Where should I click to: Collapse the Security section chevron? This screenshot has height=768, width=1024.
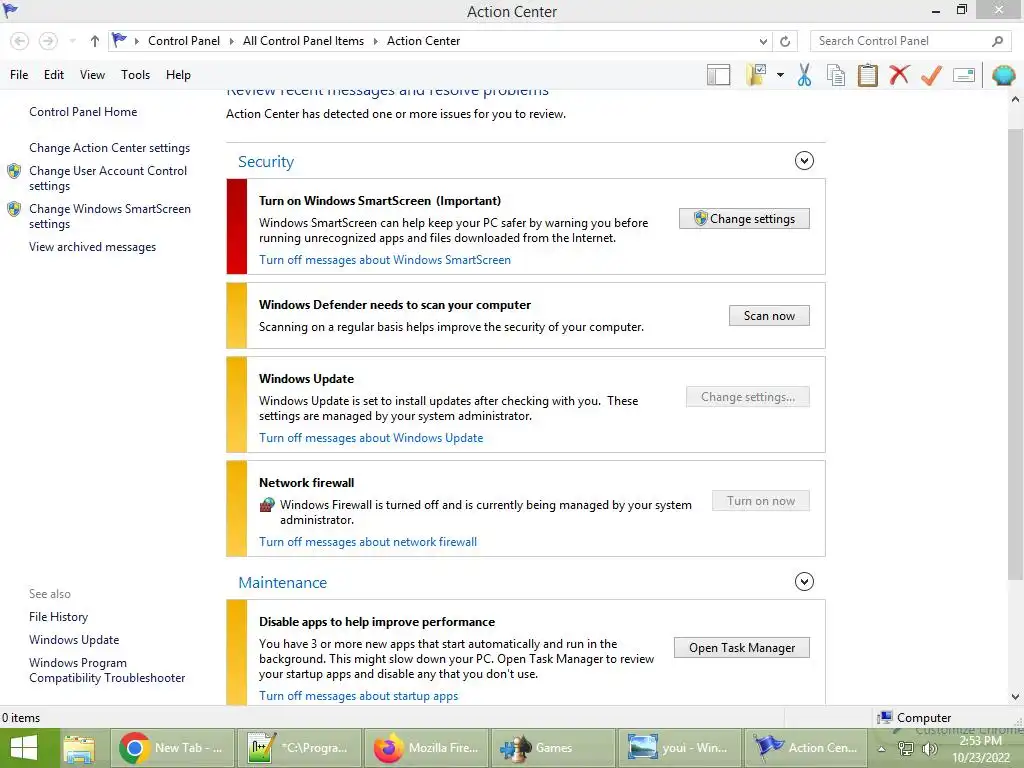(x=804, y=161)
